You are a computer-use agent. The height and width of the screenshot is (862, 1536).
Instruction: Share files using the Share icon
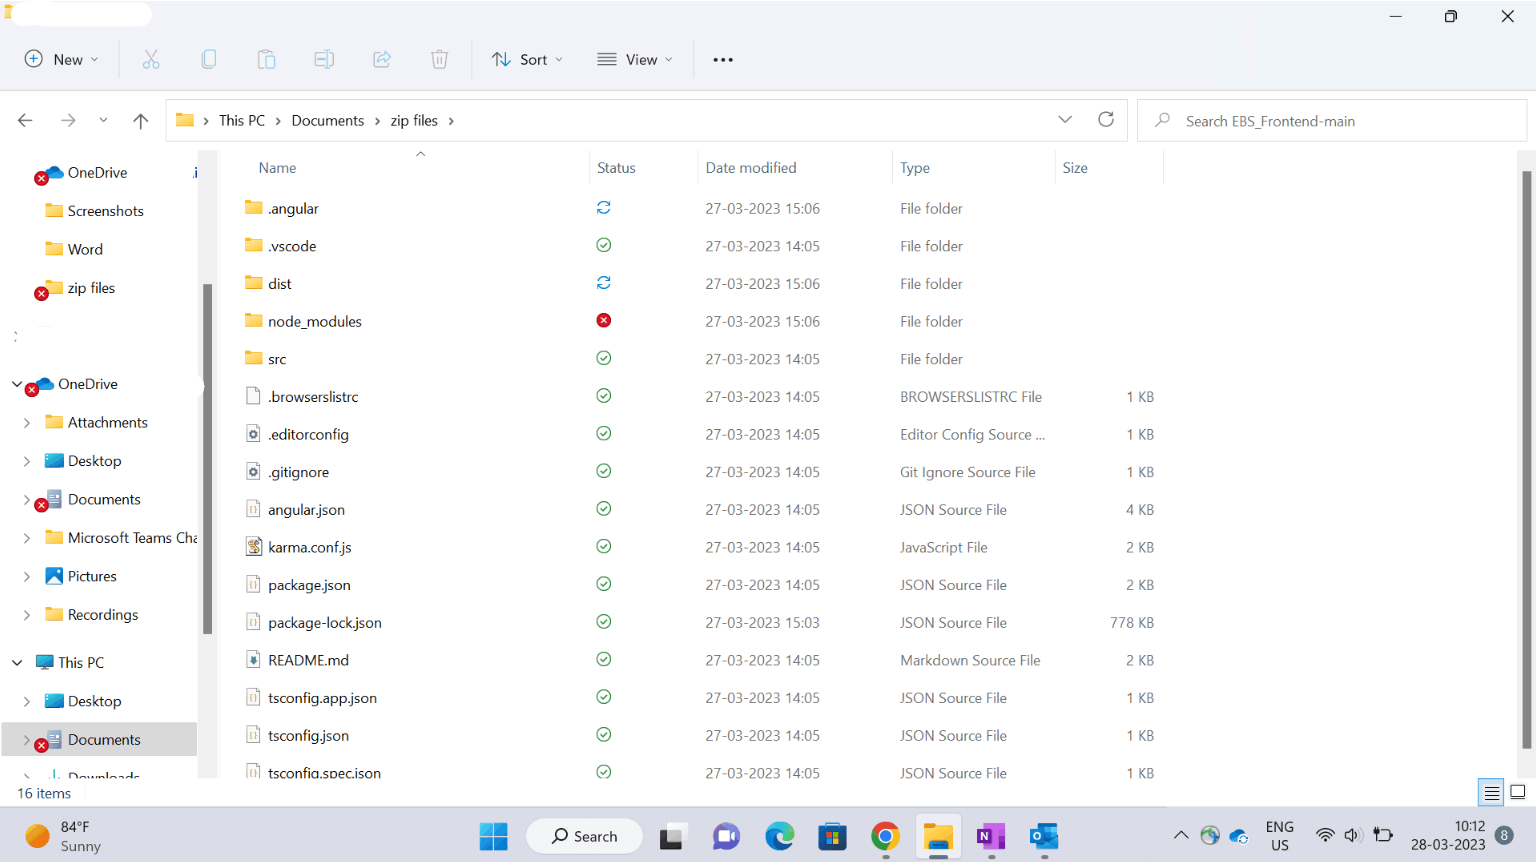pos(382,59)
